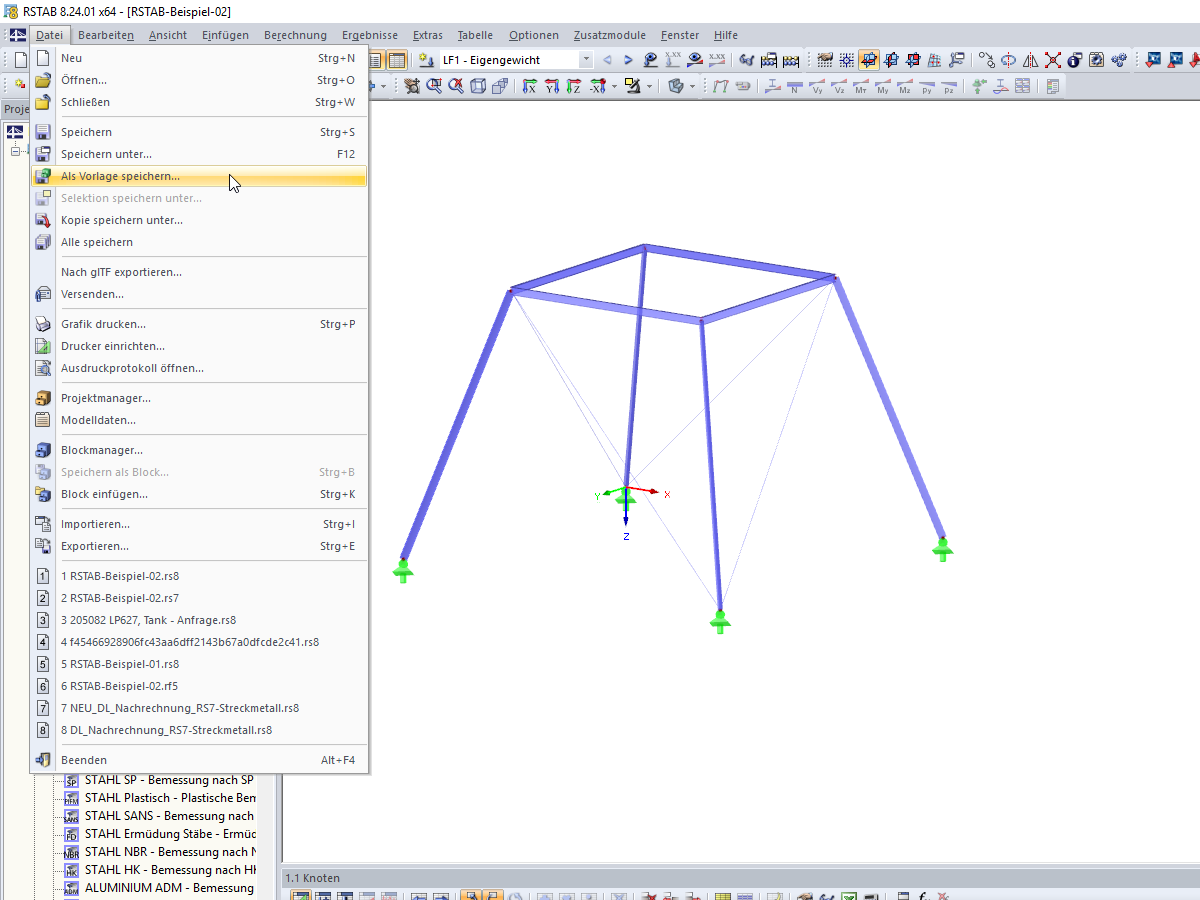Image resolution: width=1200 pixels, height=900 pixels.
Task: Show axial force N results icon
Action: [x=794, y=87]
